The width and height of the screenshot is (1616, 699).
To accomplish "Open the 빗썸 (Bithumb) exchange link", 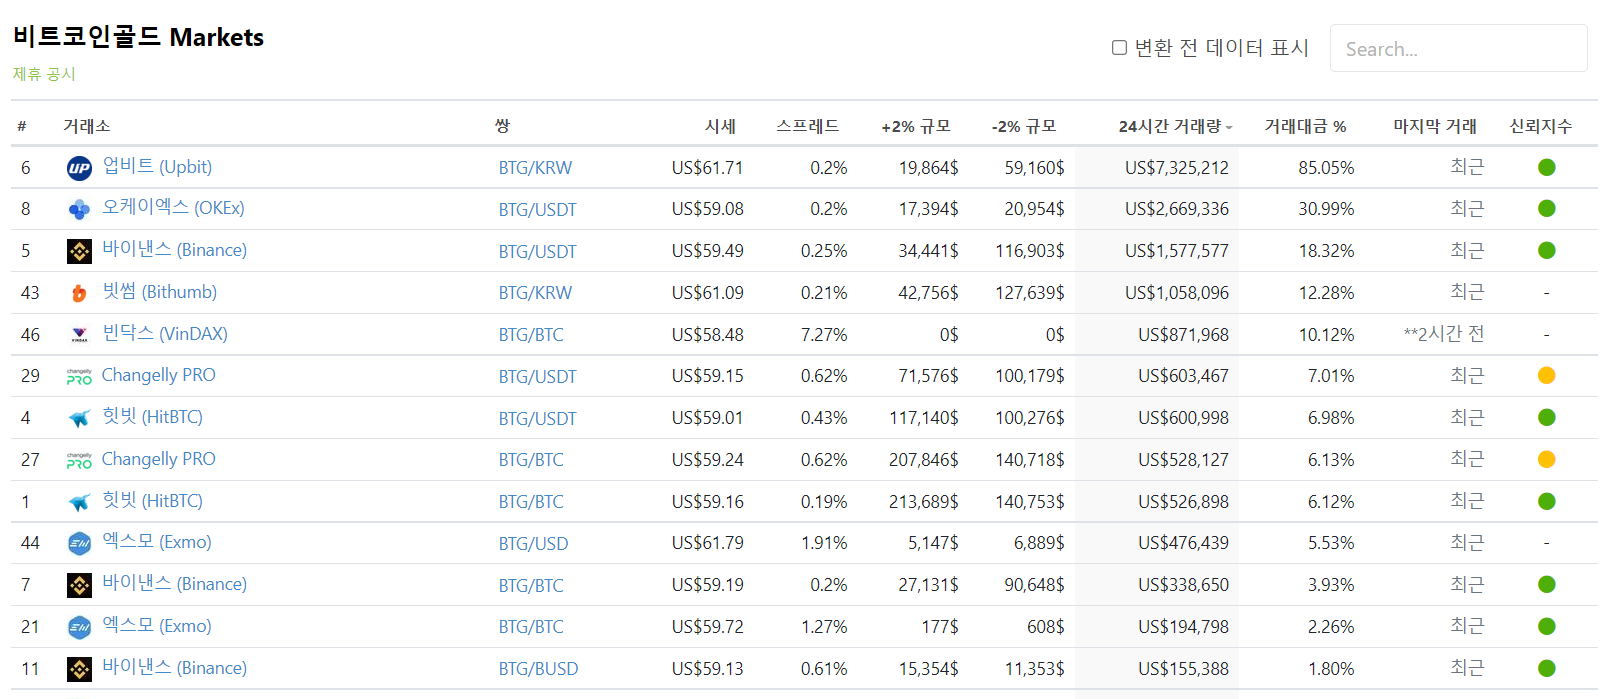I will 159,291.
